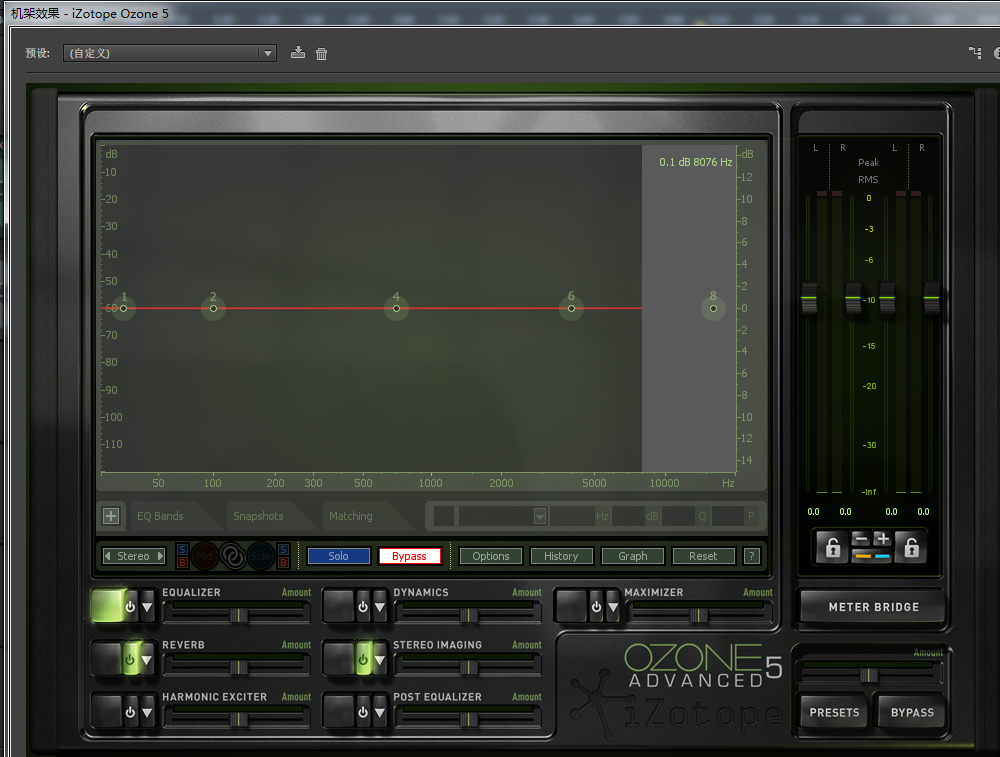Screen dimensions: 1000x757
Task: Select the Side channel circle
Action: point(260,556)
